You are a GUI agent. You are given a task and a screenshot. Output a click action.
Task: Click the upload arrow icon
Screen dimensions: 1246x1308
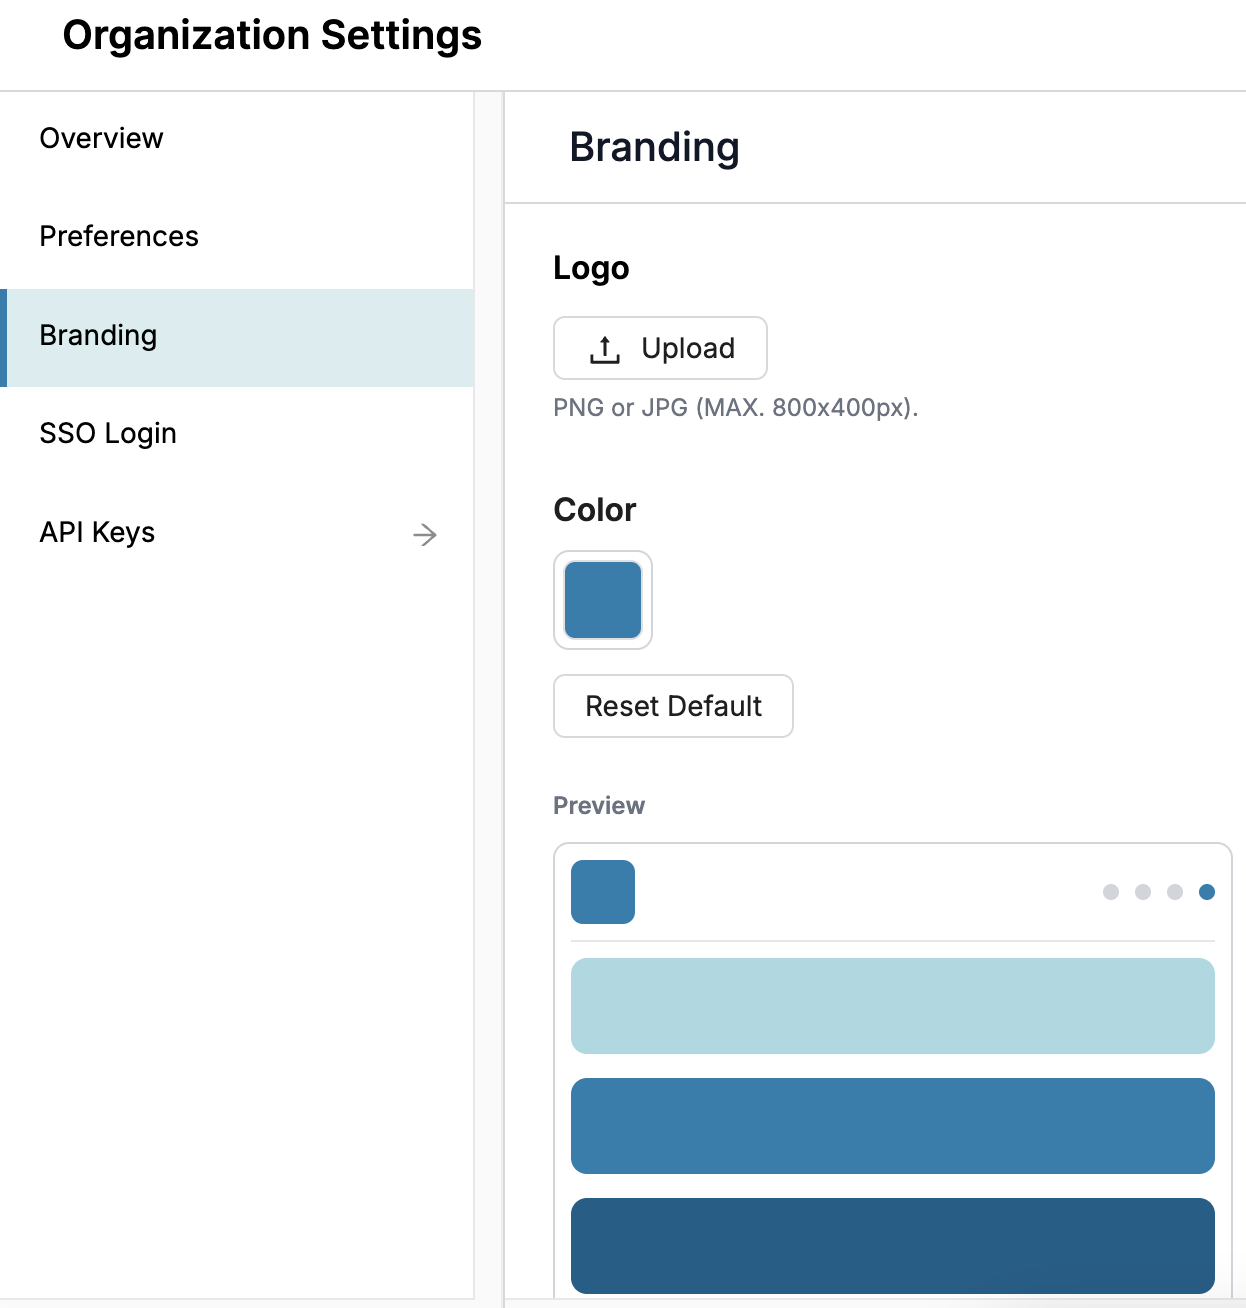(x=605, y=349)
